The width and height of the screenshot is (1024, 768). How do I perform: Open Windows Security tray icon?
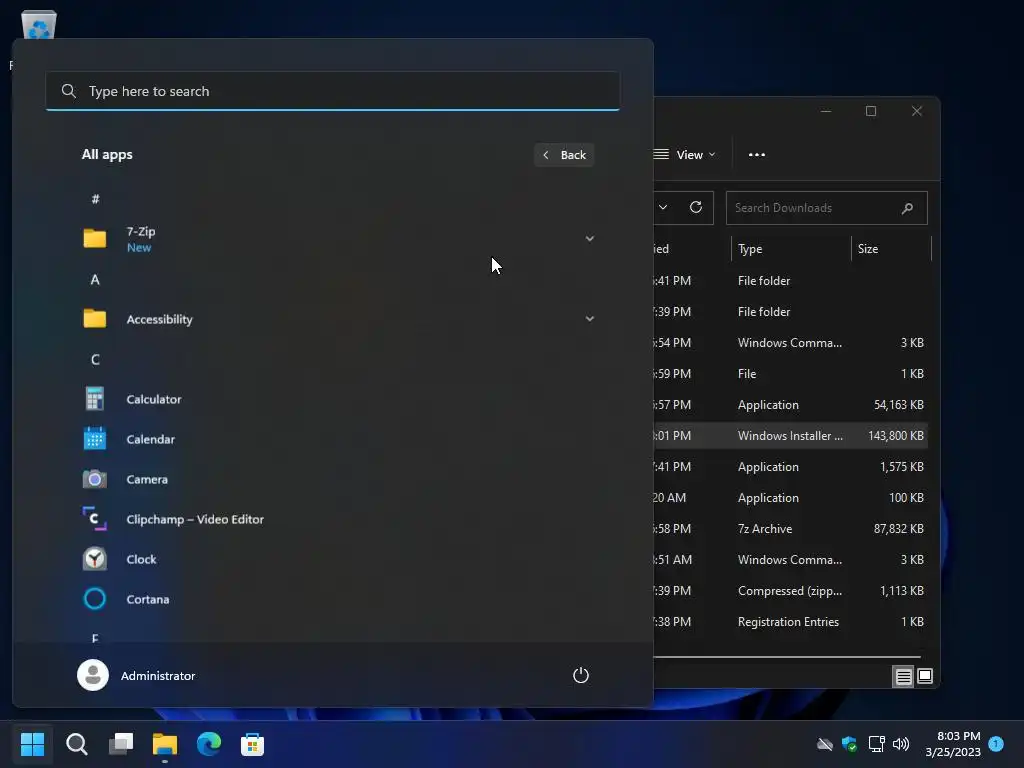(x=850, y=744)
